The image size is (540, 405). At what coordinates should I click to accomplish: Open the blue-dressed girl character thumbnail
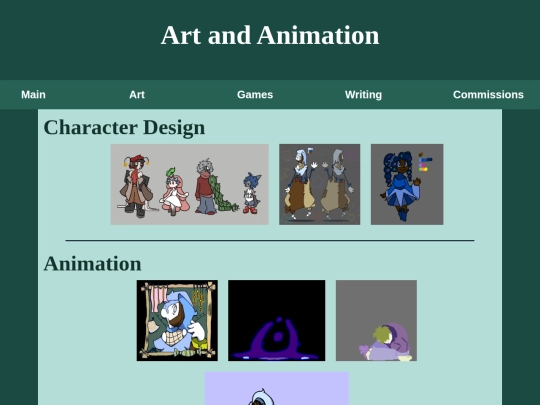click(x=407, y=184)
